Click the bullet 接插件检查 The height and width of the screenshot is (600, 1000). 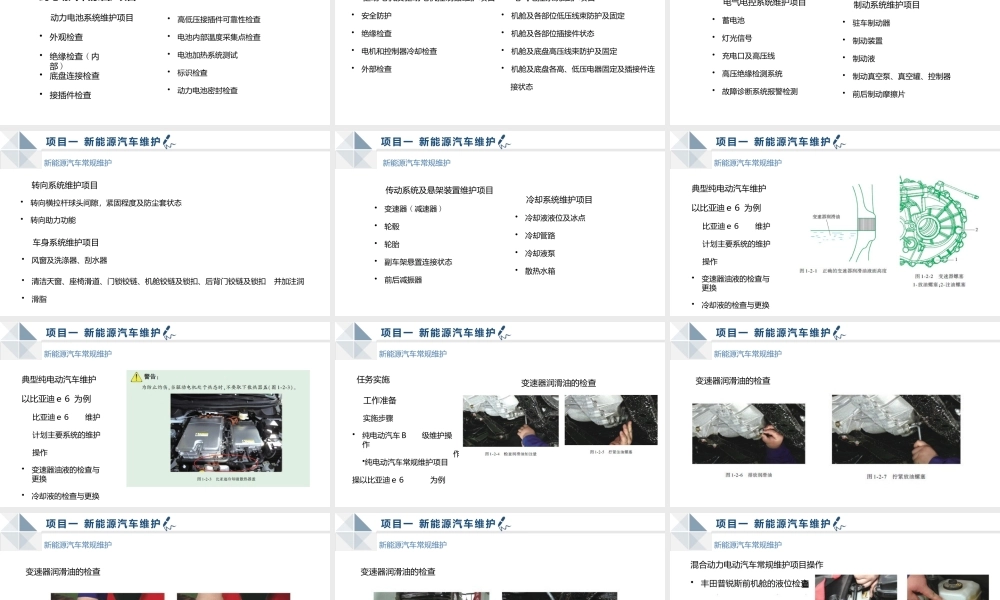(70, 95)
